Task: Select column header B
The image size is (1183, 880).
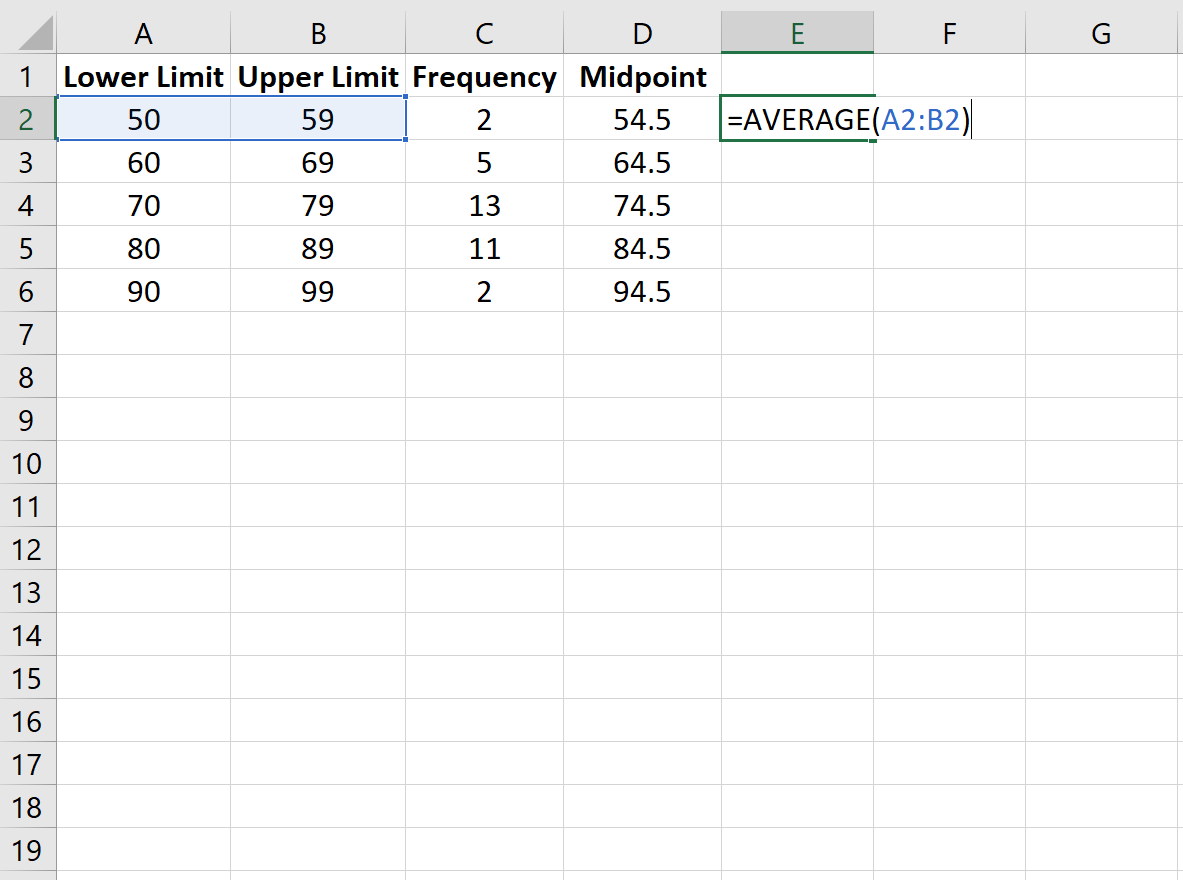Action: coord(317,33)
